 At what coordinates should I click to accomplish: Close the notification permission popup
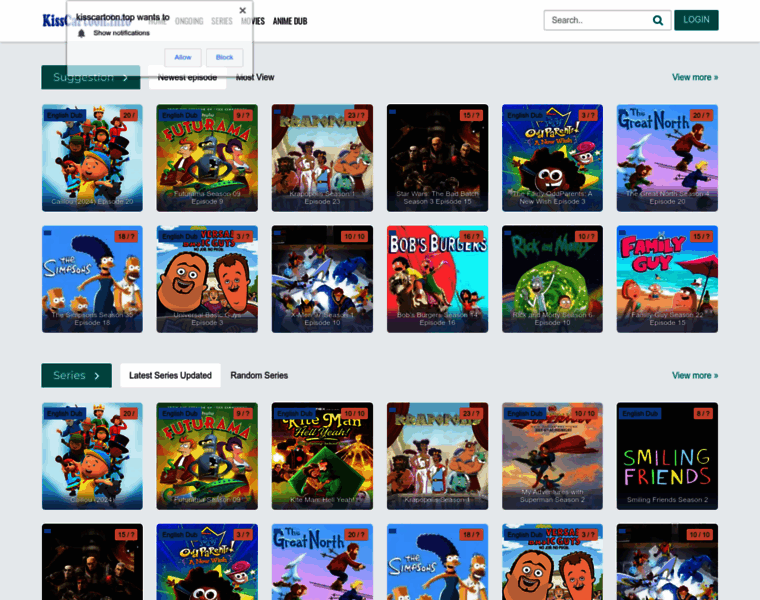[x=242, y=10]
